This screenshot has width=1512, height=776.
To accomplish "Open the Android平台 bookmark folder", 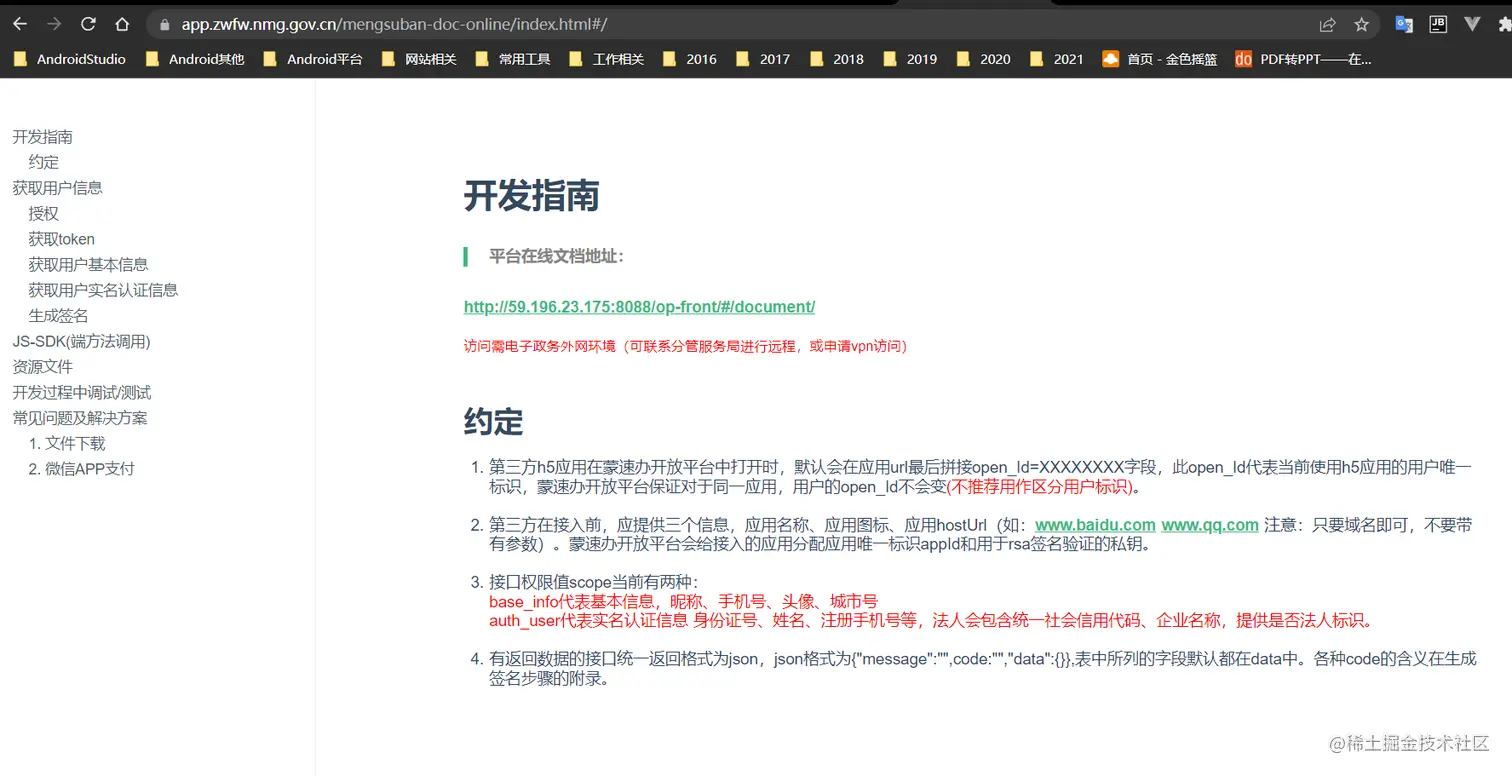I will point(313,59).
